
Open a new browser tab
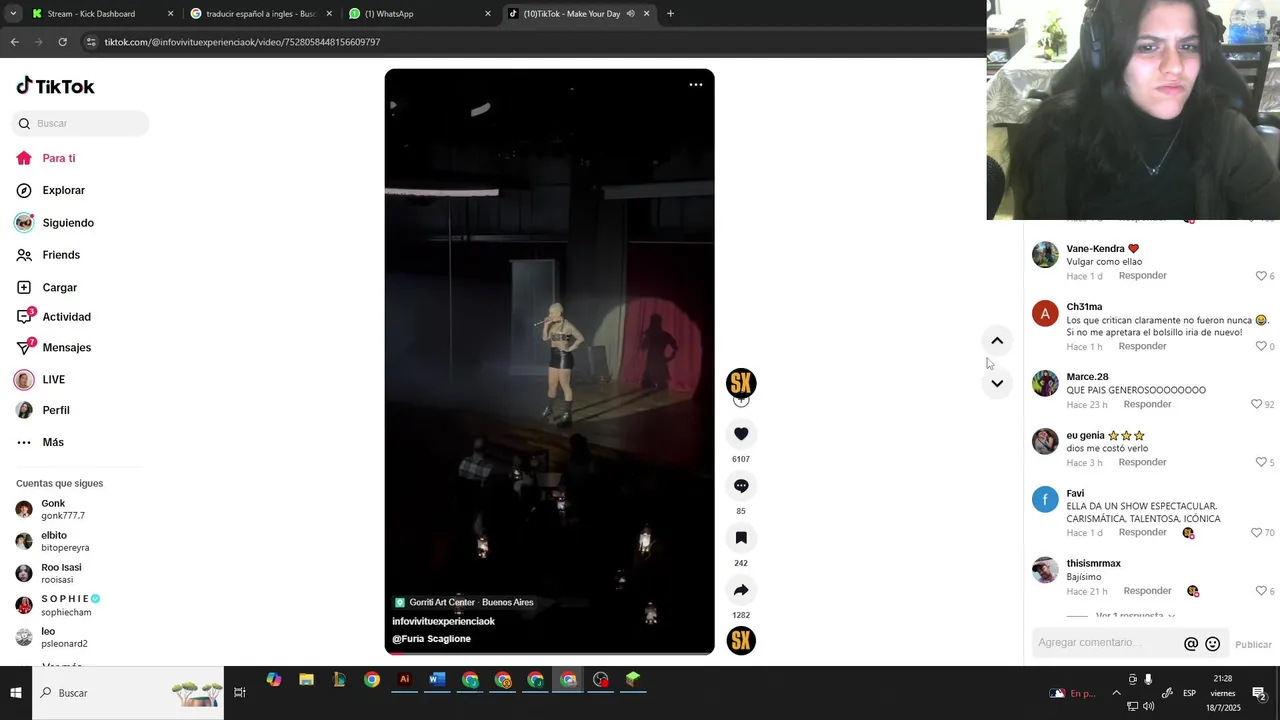coord(670,14)
